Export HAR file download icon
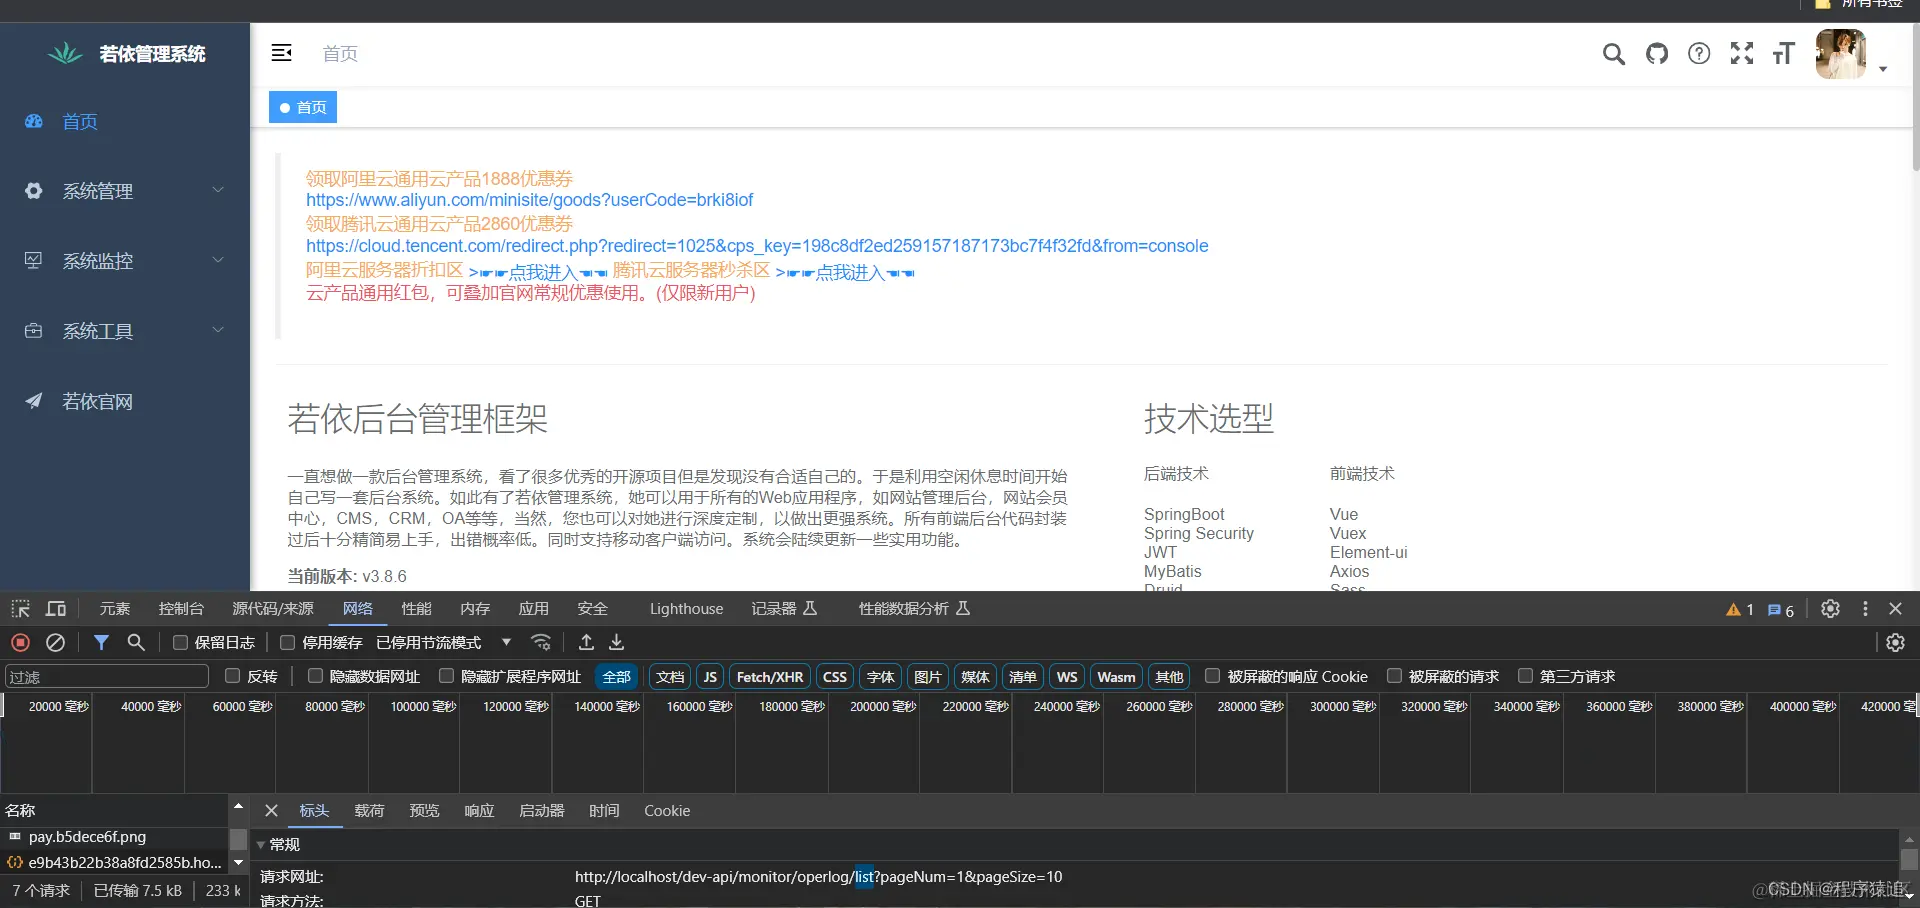 pos(617,642)
